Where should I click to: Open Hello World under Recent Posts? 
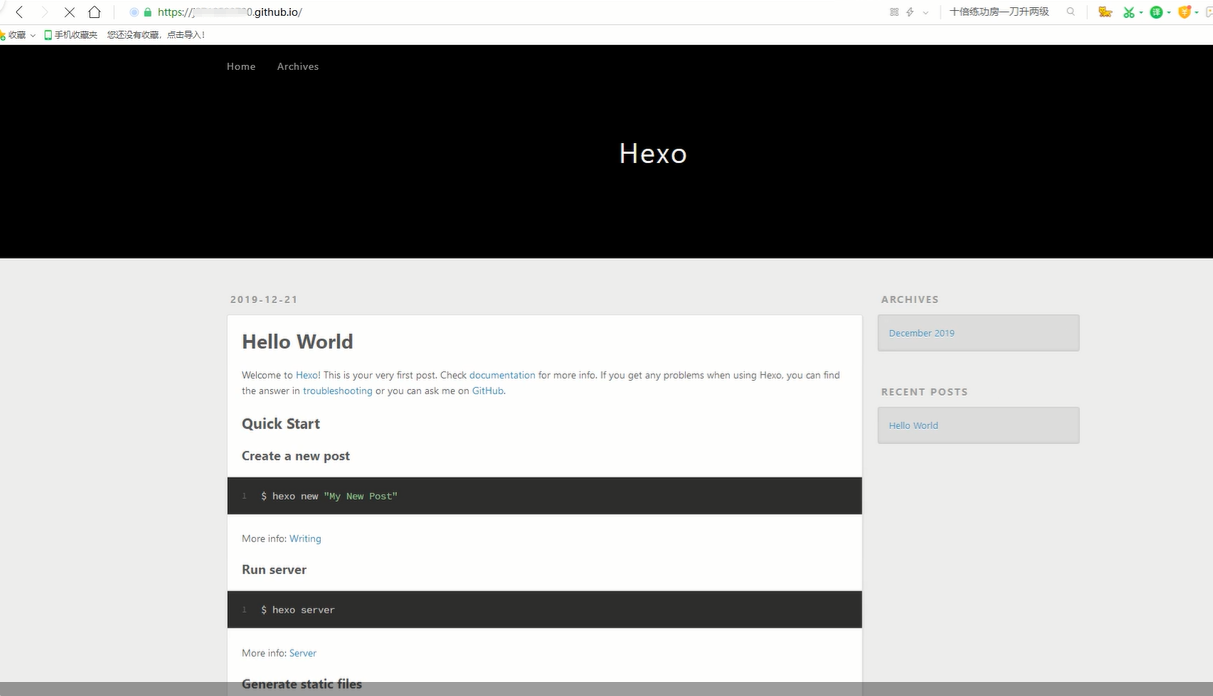tap(913, 426)
